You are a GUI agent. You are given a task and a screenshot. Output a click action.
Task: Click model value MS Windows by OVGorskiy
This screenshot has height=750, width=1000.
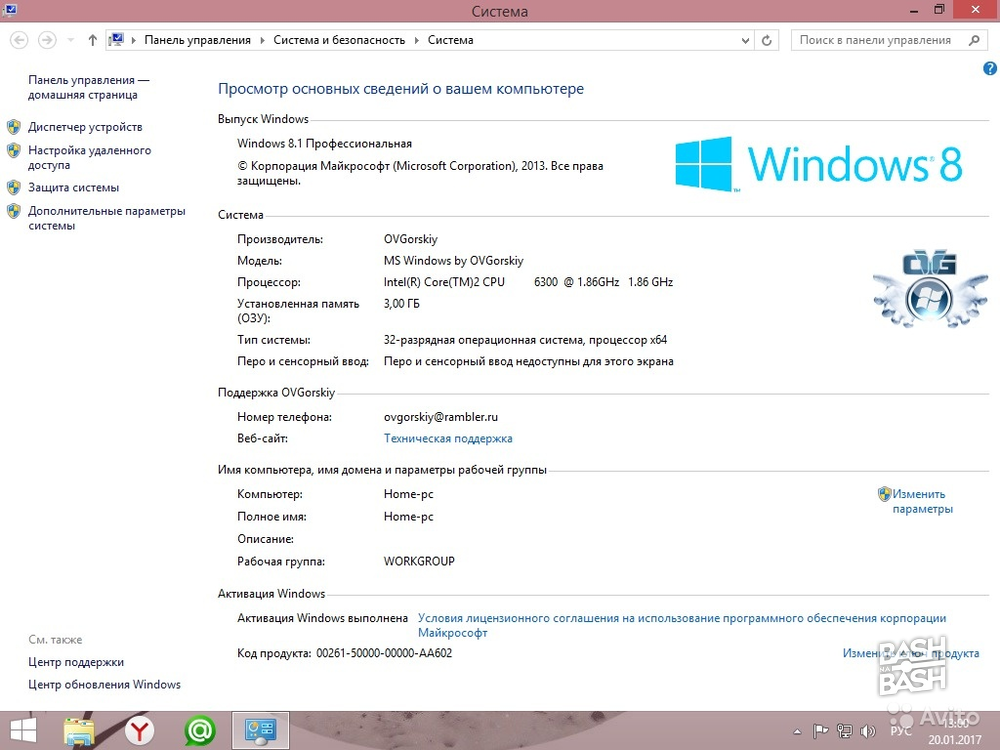(453, 261)
